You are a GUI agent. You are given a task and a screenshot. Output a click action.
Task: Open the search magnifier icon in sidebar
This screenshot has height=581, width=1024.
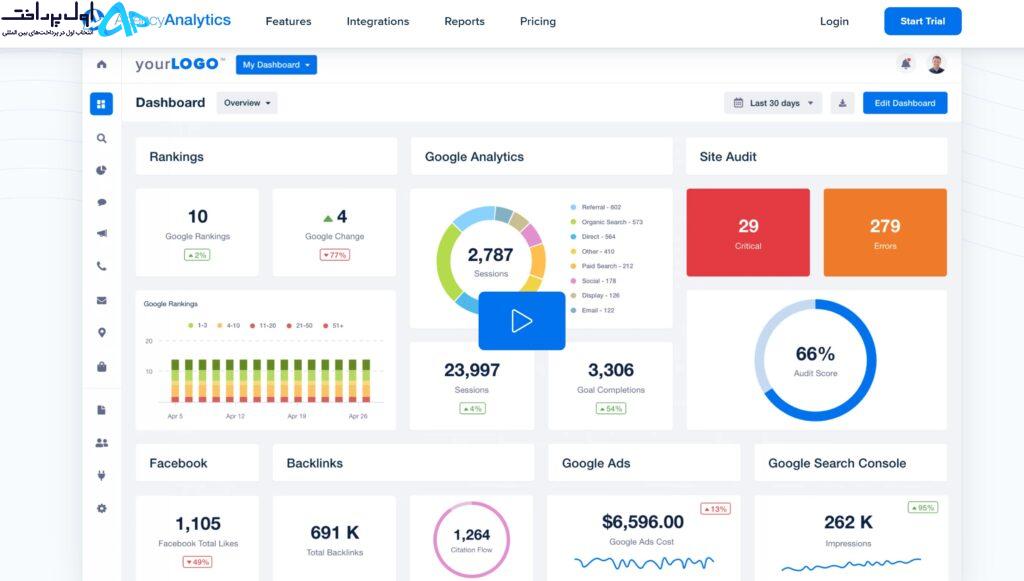[101, 138]
